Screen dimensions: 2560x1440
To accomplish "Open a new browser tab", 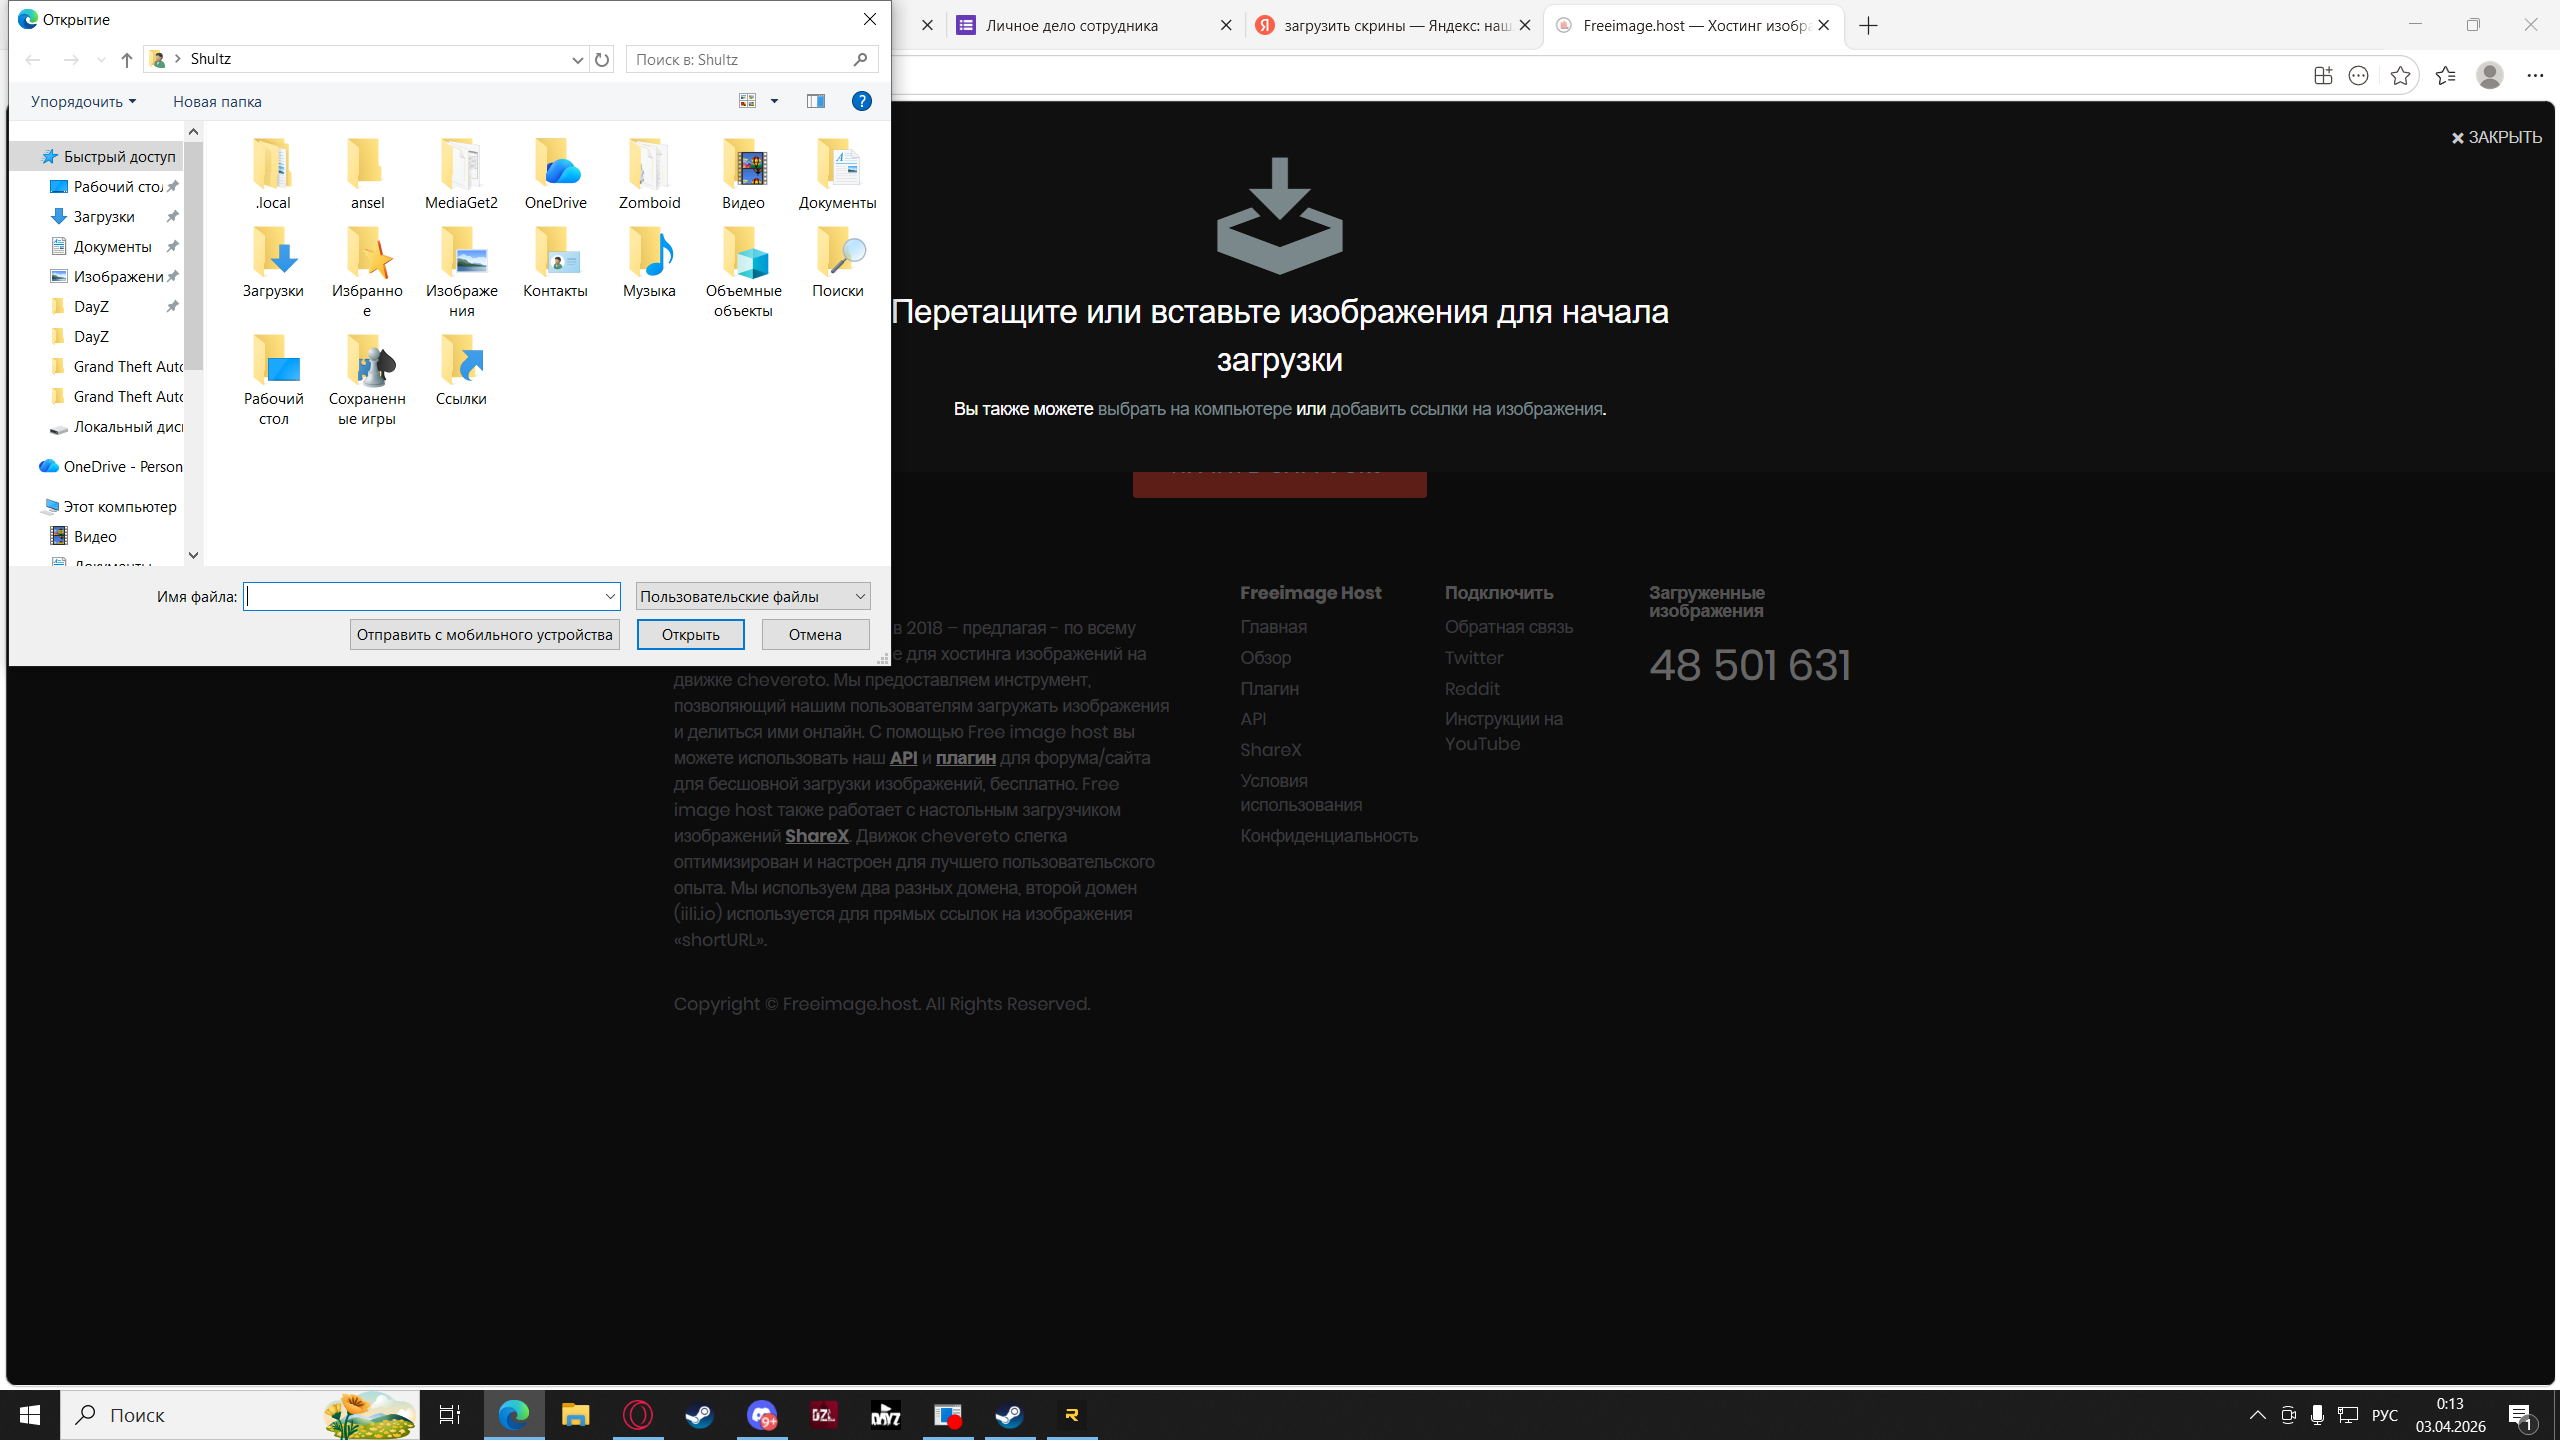I will (1868, 26).
